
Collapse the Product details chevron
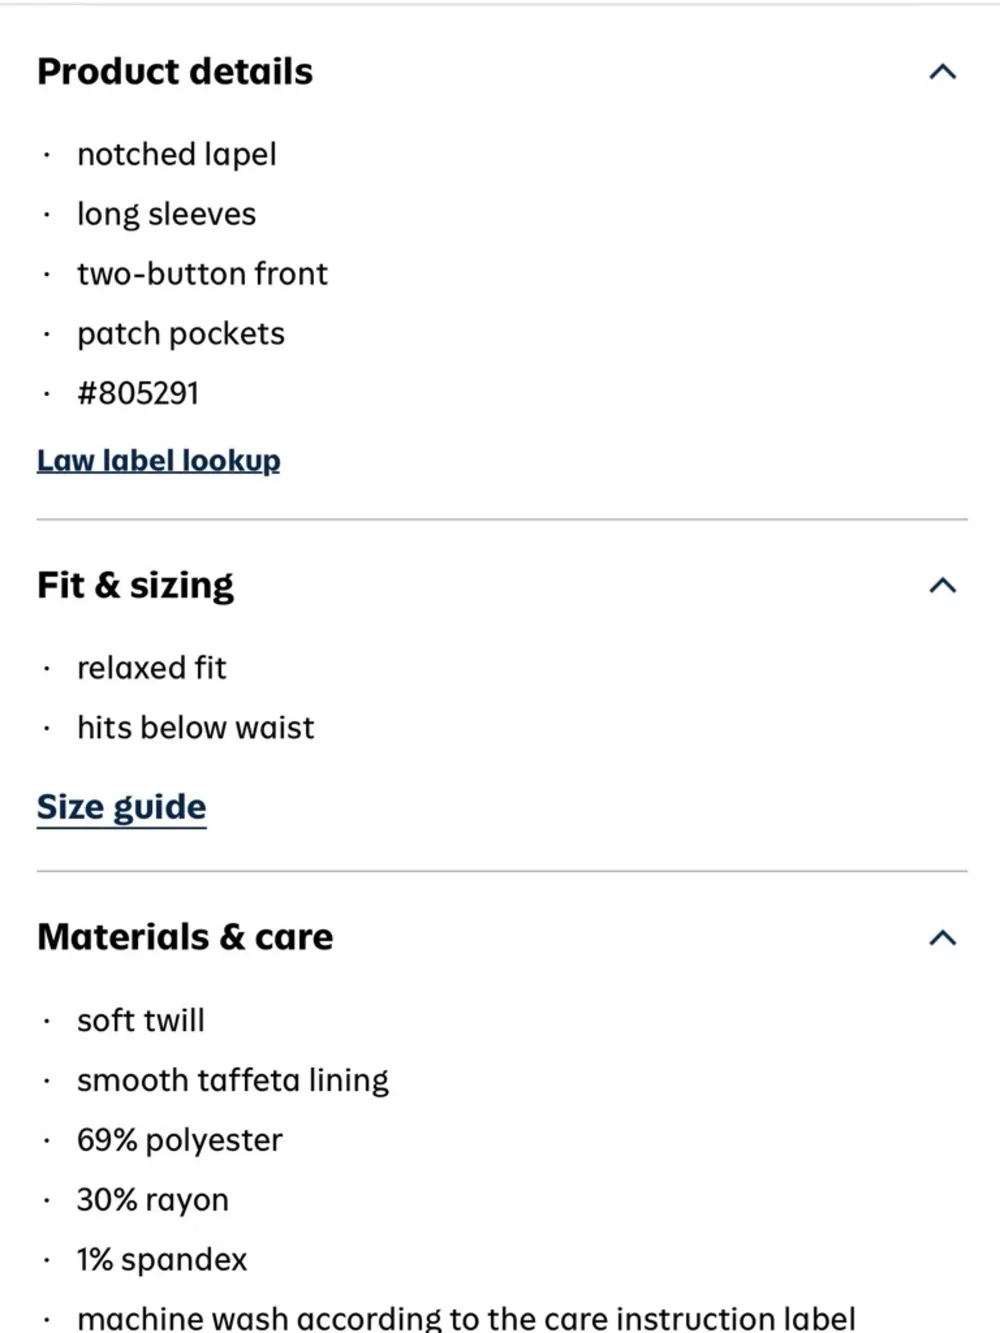[942, 72]
